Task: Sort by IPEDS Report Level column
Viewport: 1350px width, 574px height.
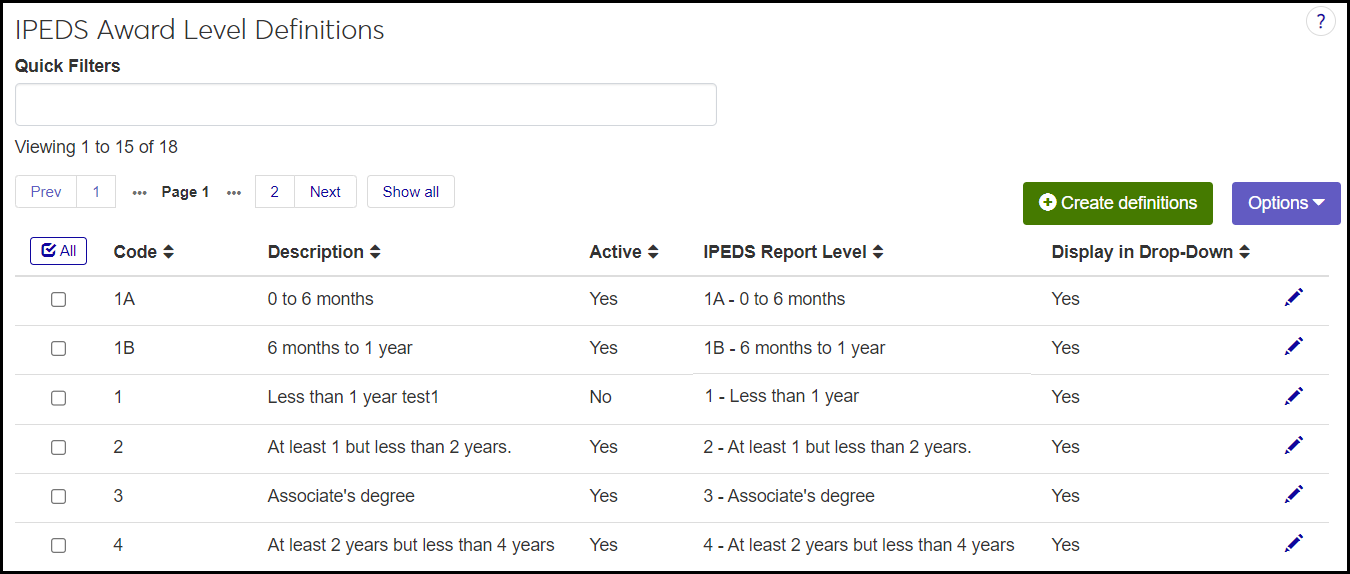Action: (877, 253)
